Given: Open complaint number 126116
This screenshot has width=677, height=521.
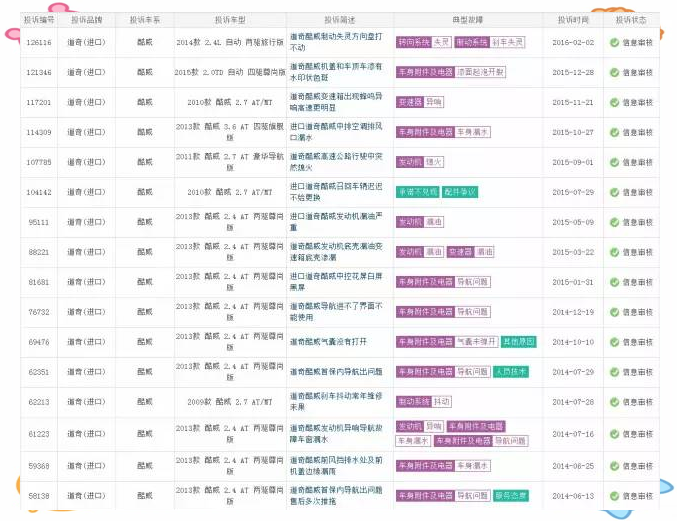Looking at the screenshot, I should click(39, 42).
